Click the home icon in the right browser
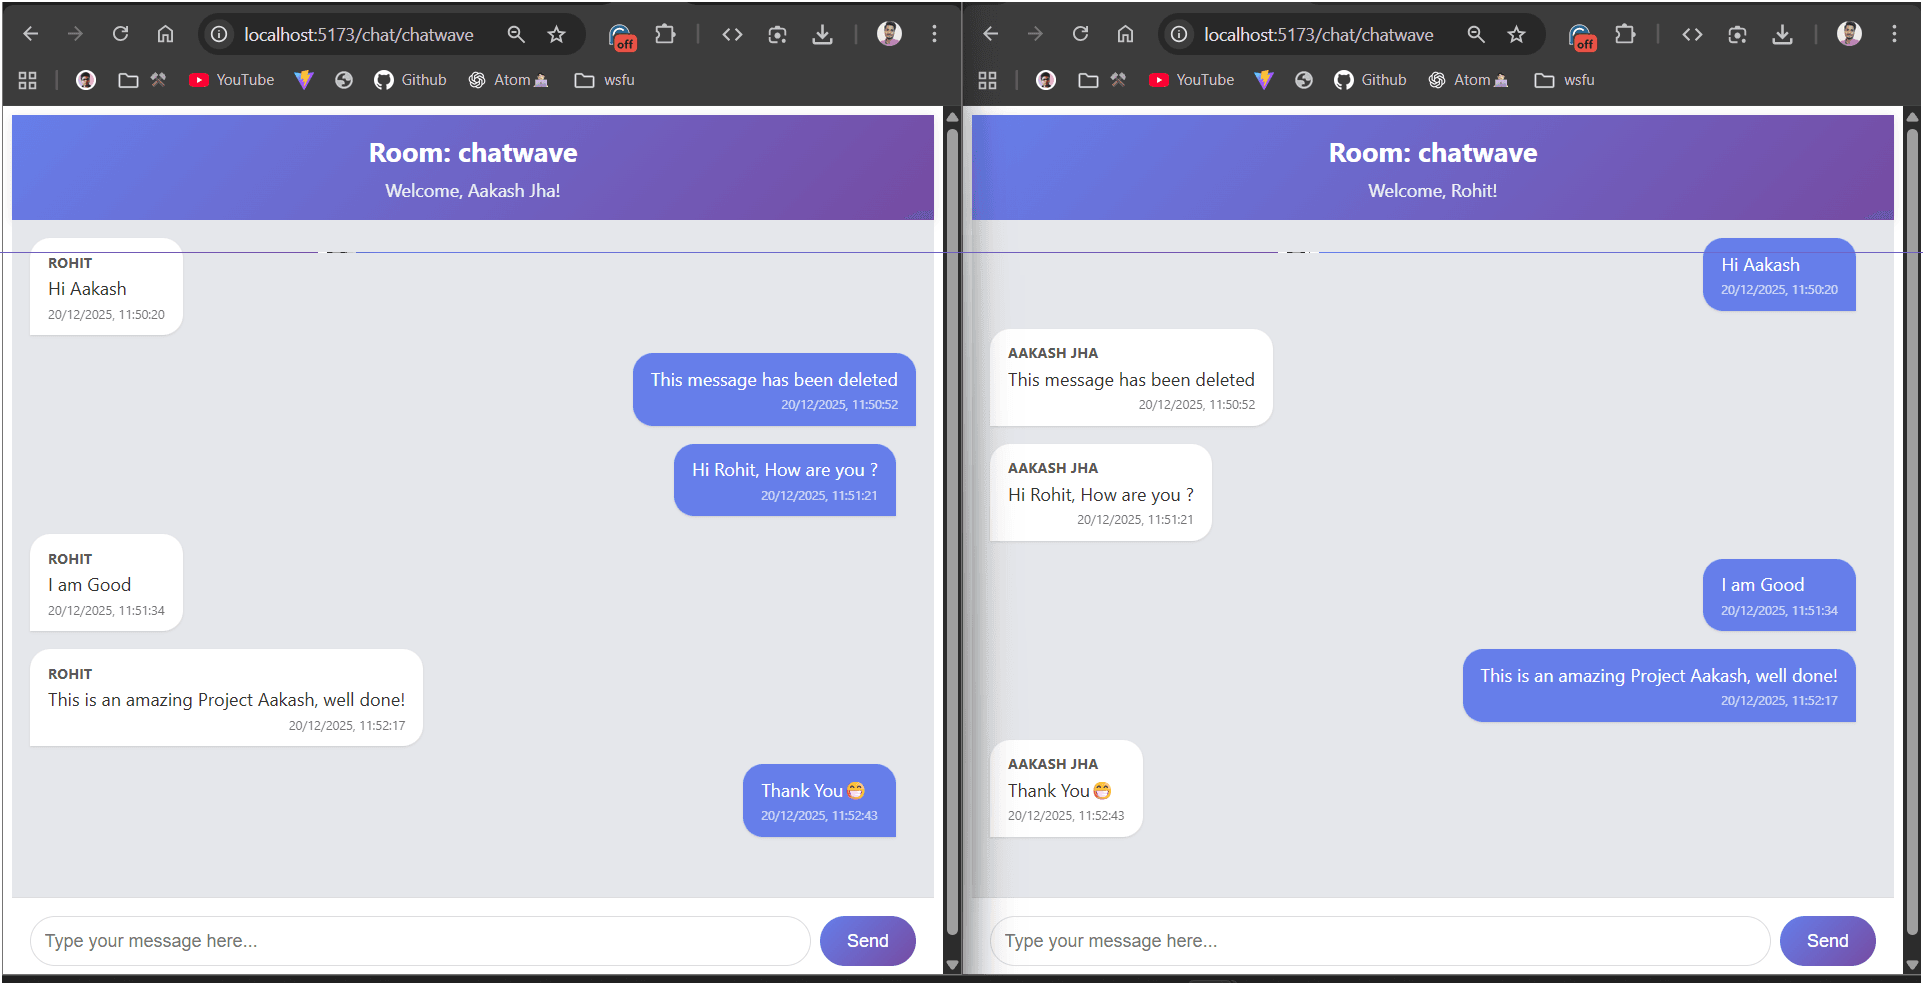1923x985 pixels. pos(1124,34)
